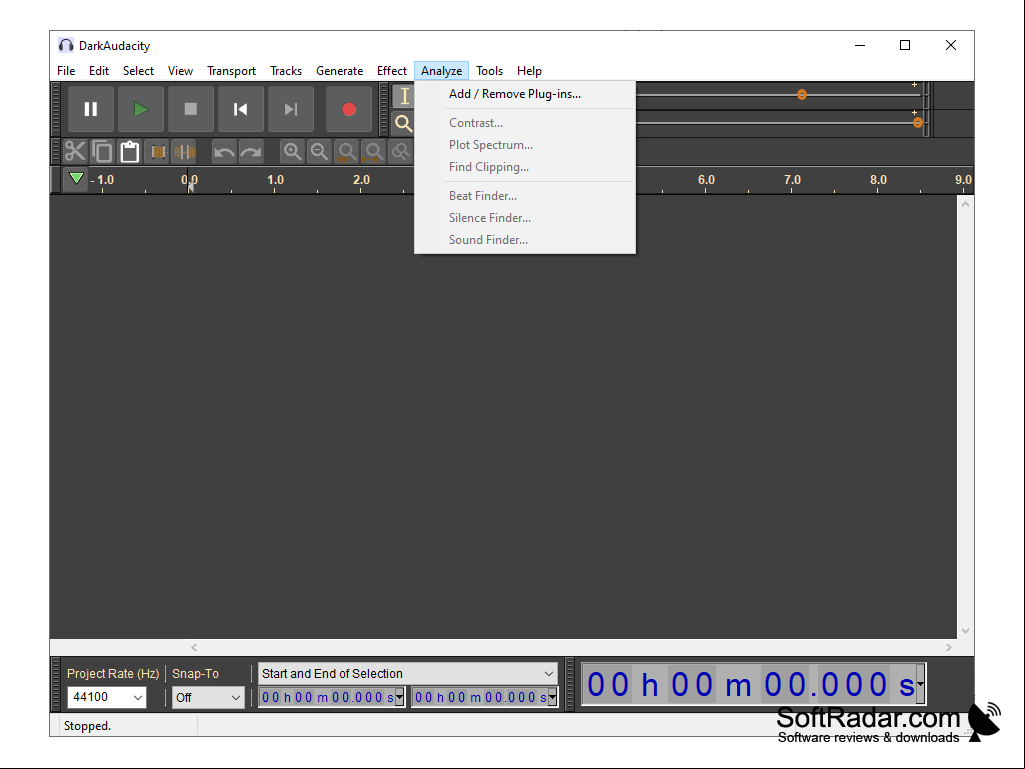Open the Transport menu

pos(231,71)
